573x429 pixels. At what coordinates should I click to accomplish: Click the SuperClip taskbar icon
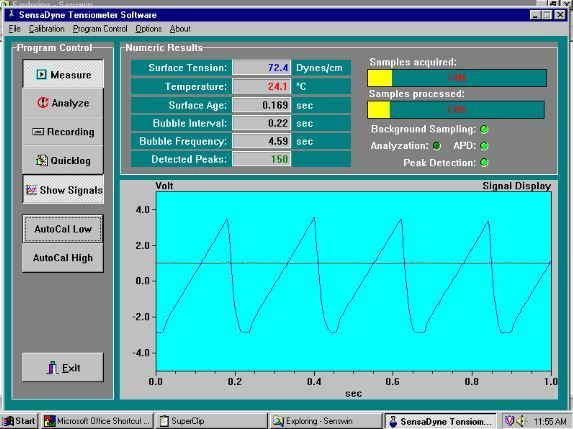coord(164,421)
